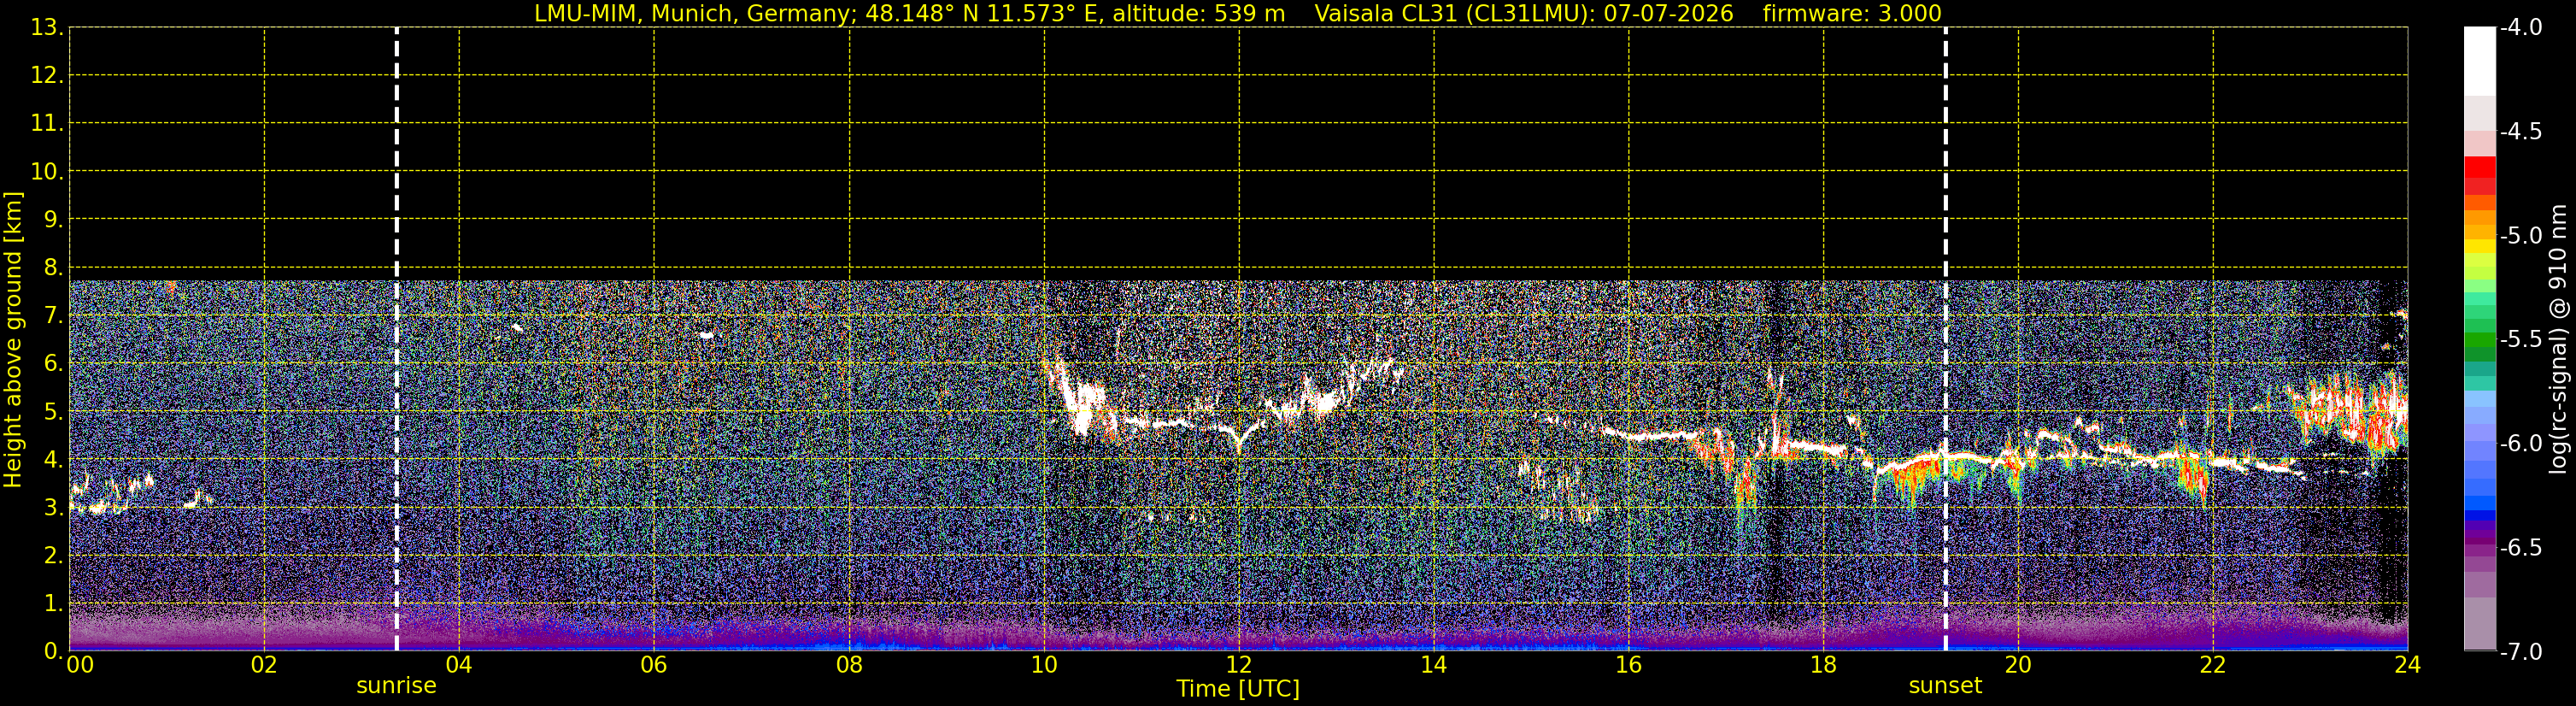The image size is (2576, 706).
Task: Click the -5.0 colorbar tick label
Action: [2520, 236]
